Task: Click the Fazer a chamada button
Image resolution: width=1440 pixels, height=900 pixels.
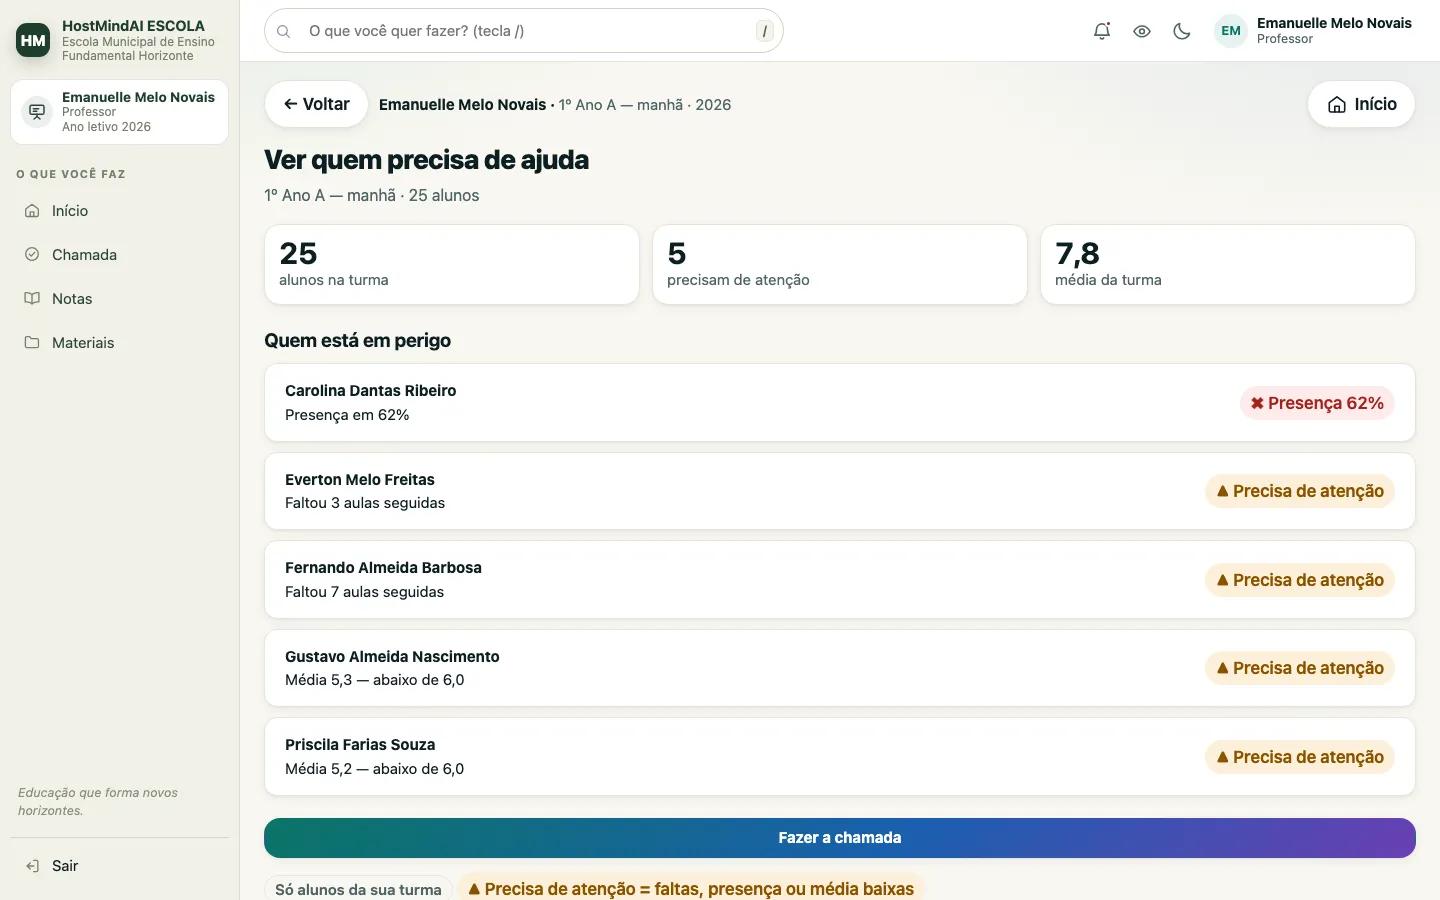Action: click(840, 838)
